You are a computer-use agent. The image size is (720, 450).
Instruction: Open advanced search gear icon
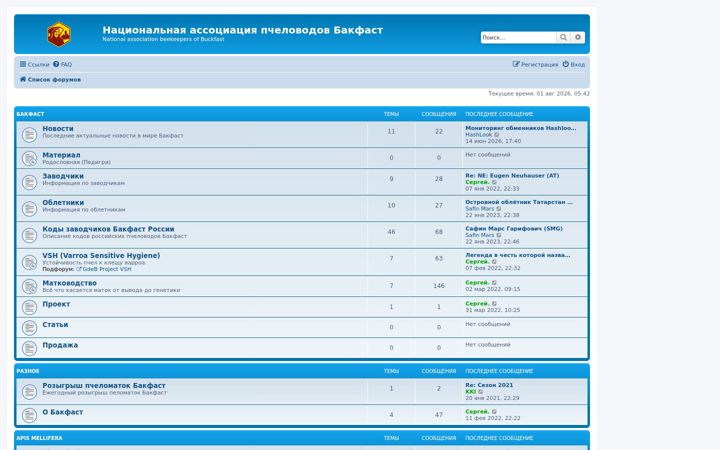[578, 37]
